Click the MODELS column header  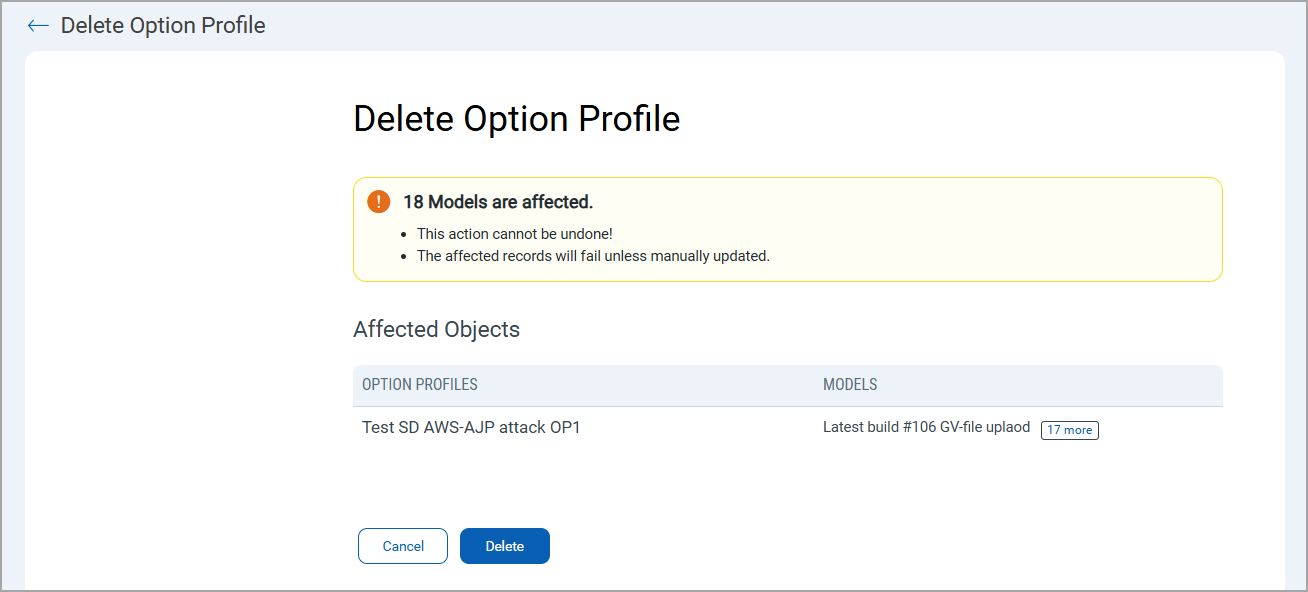(851, 384)
